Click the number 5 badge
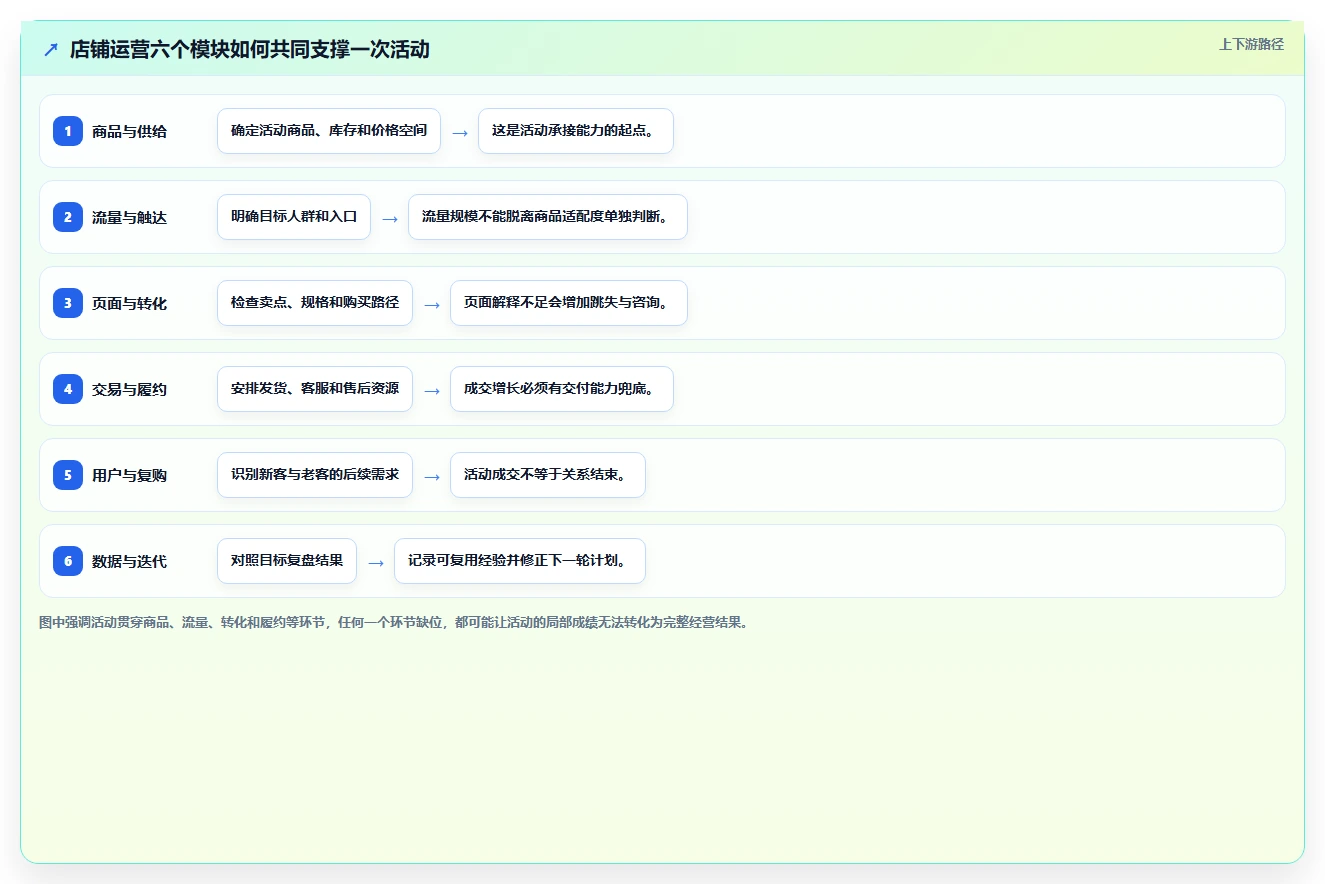This screenshot has height=884, width=1325. (68, 474)
